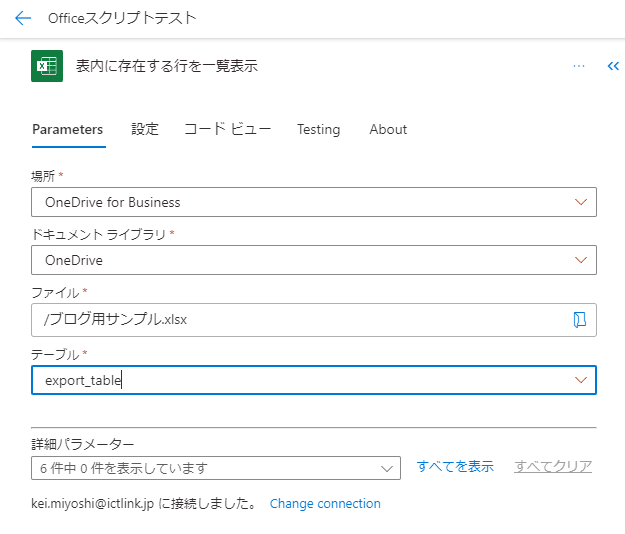This screenshot has height=534, width=625.
Task: Click the back arrow icon
Action: tap(23, 18)
